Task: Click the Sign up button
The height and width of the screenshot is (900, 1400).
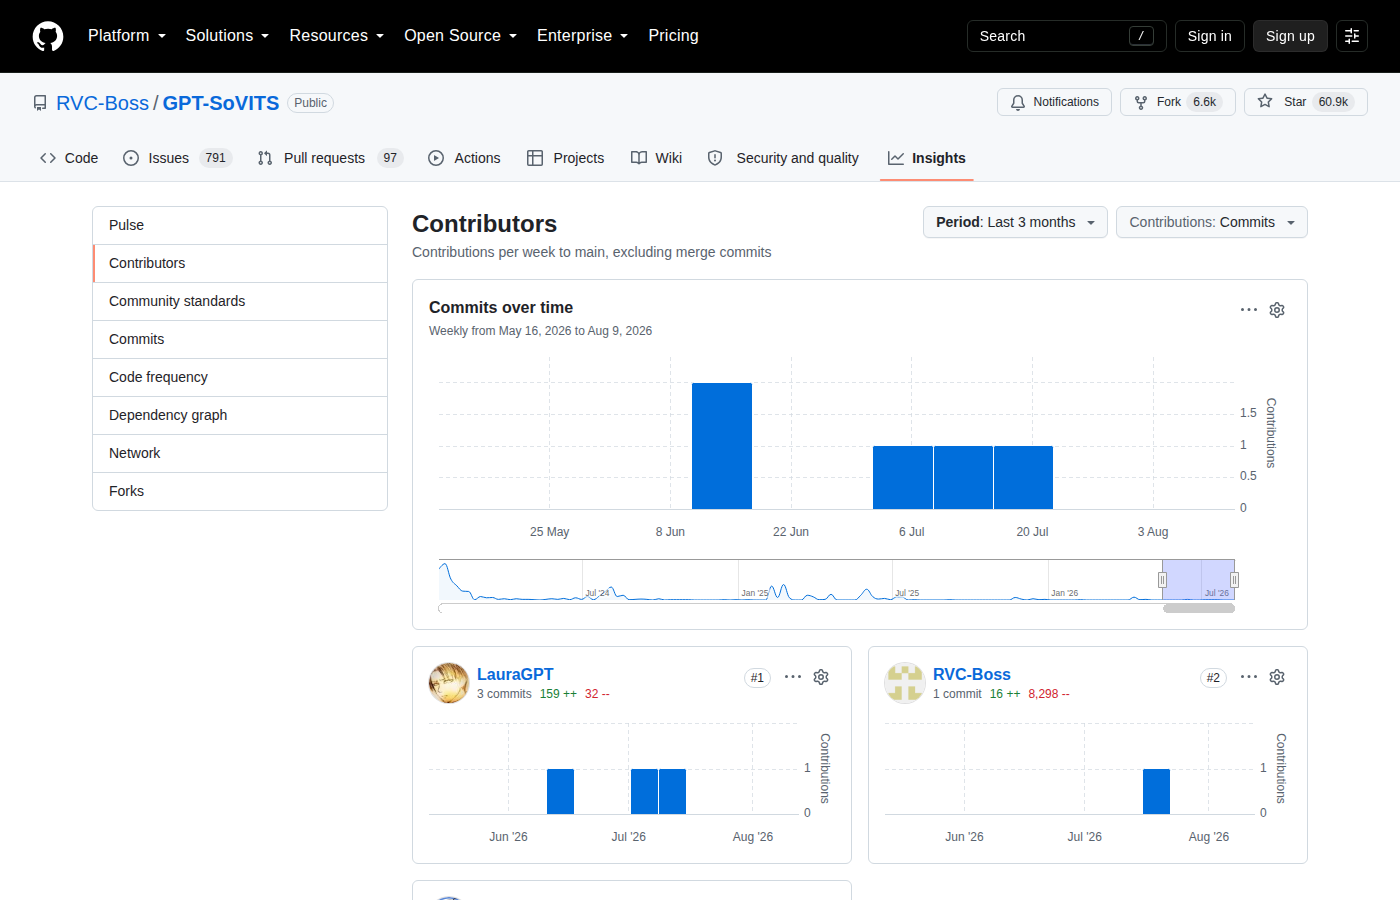Action: tap(1290, 36)
